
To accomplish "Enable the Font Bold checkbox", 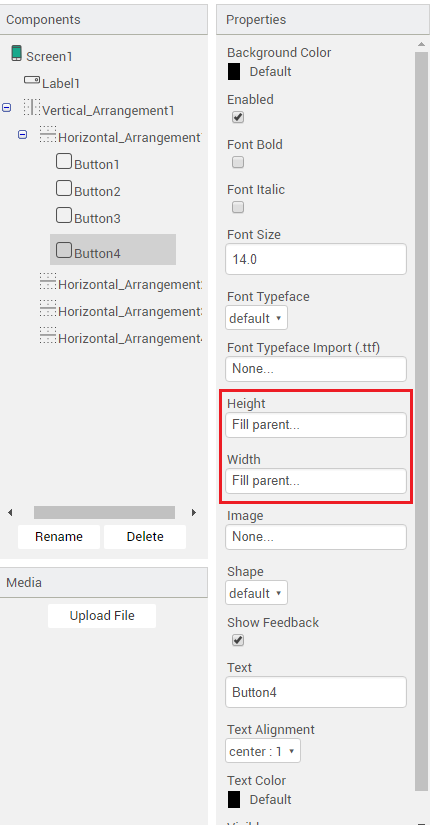I will click(238, 162).
